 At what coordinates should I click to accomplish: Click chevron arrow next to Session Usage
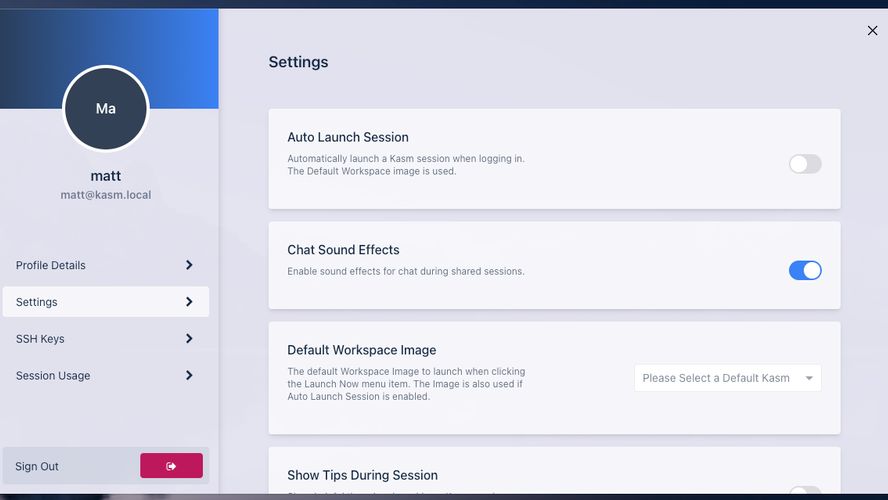189,375
